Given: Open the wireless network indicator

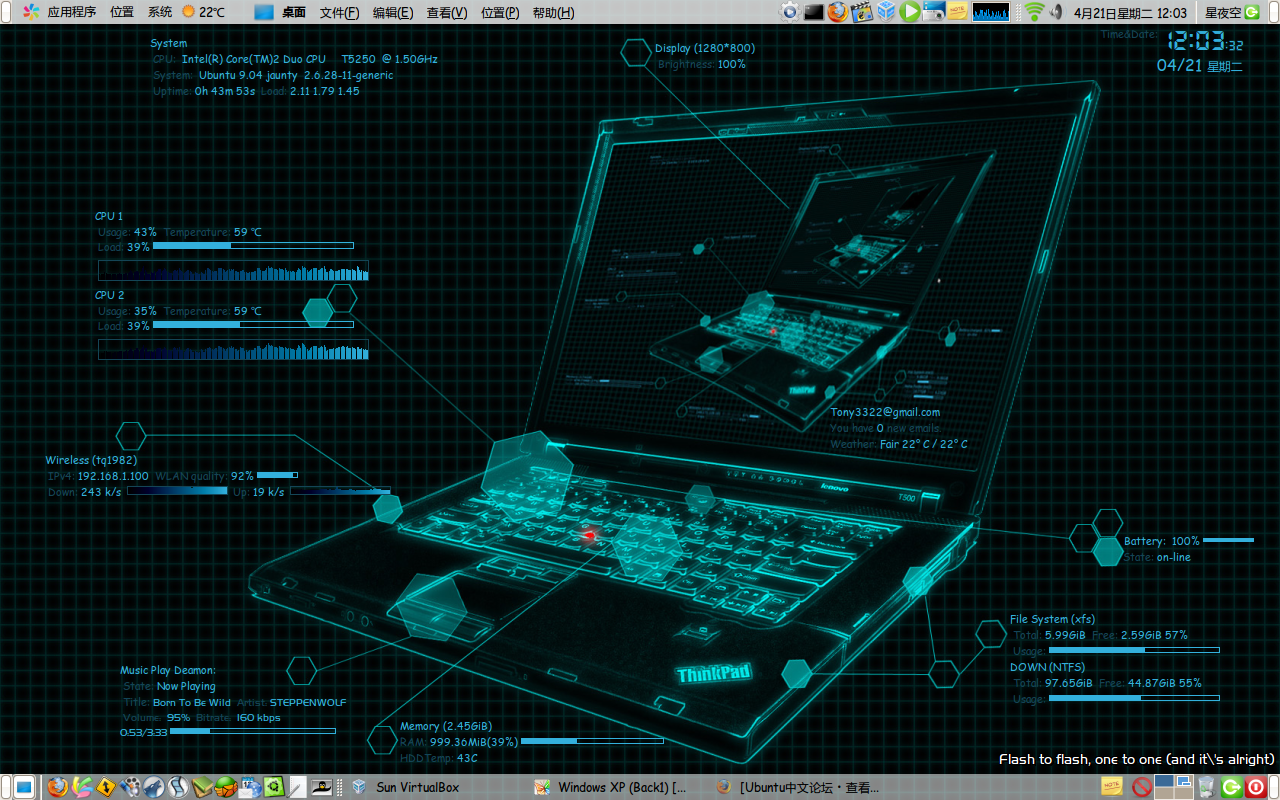Looking at the screenshot, I should (1034, 12).
